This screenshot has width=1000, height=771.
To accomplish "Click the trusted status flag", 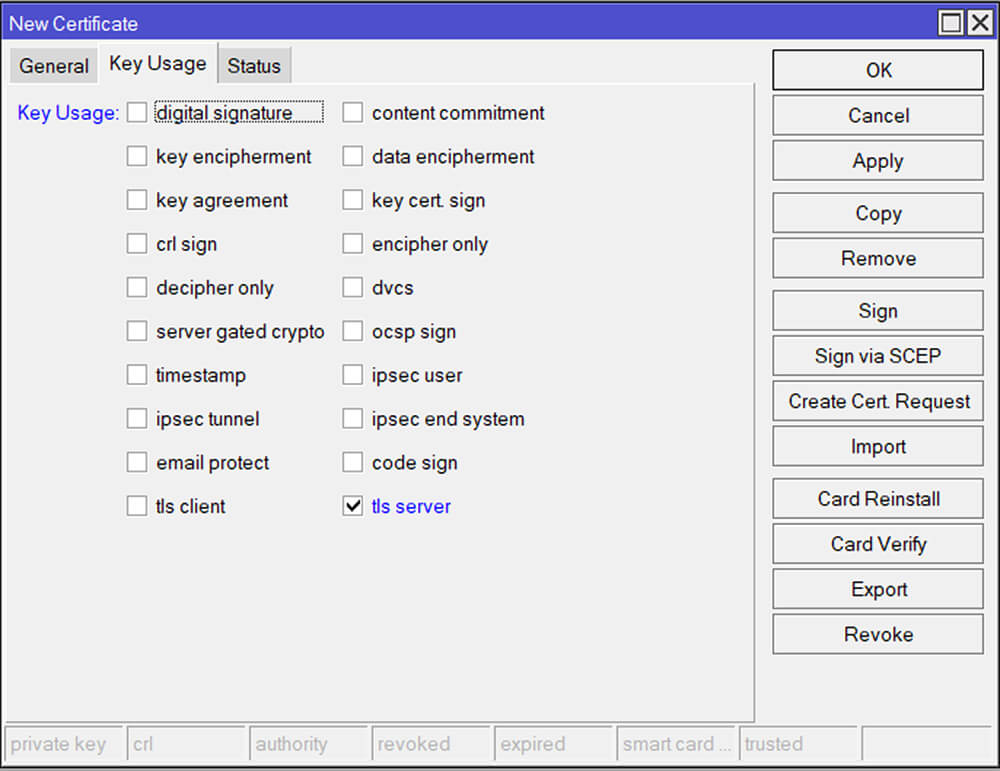I will 798,744.
